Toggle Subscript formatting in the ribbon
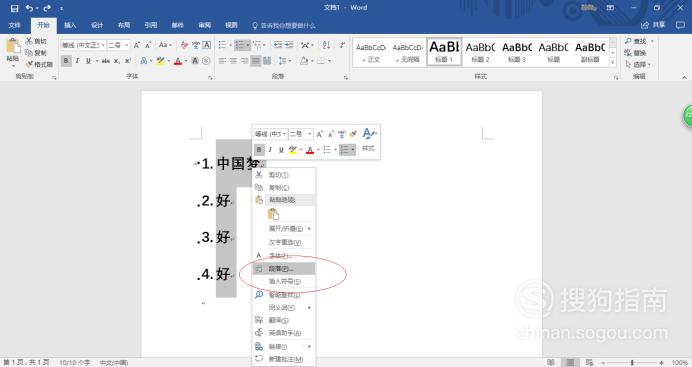This screenshot has height=367, width=692. point(117,61)
